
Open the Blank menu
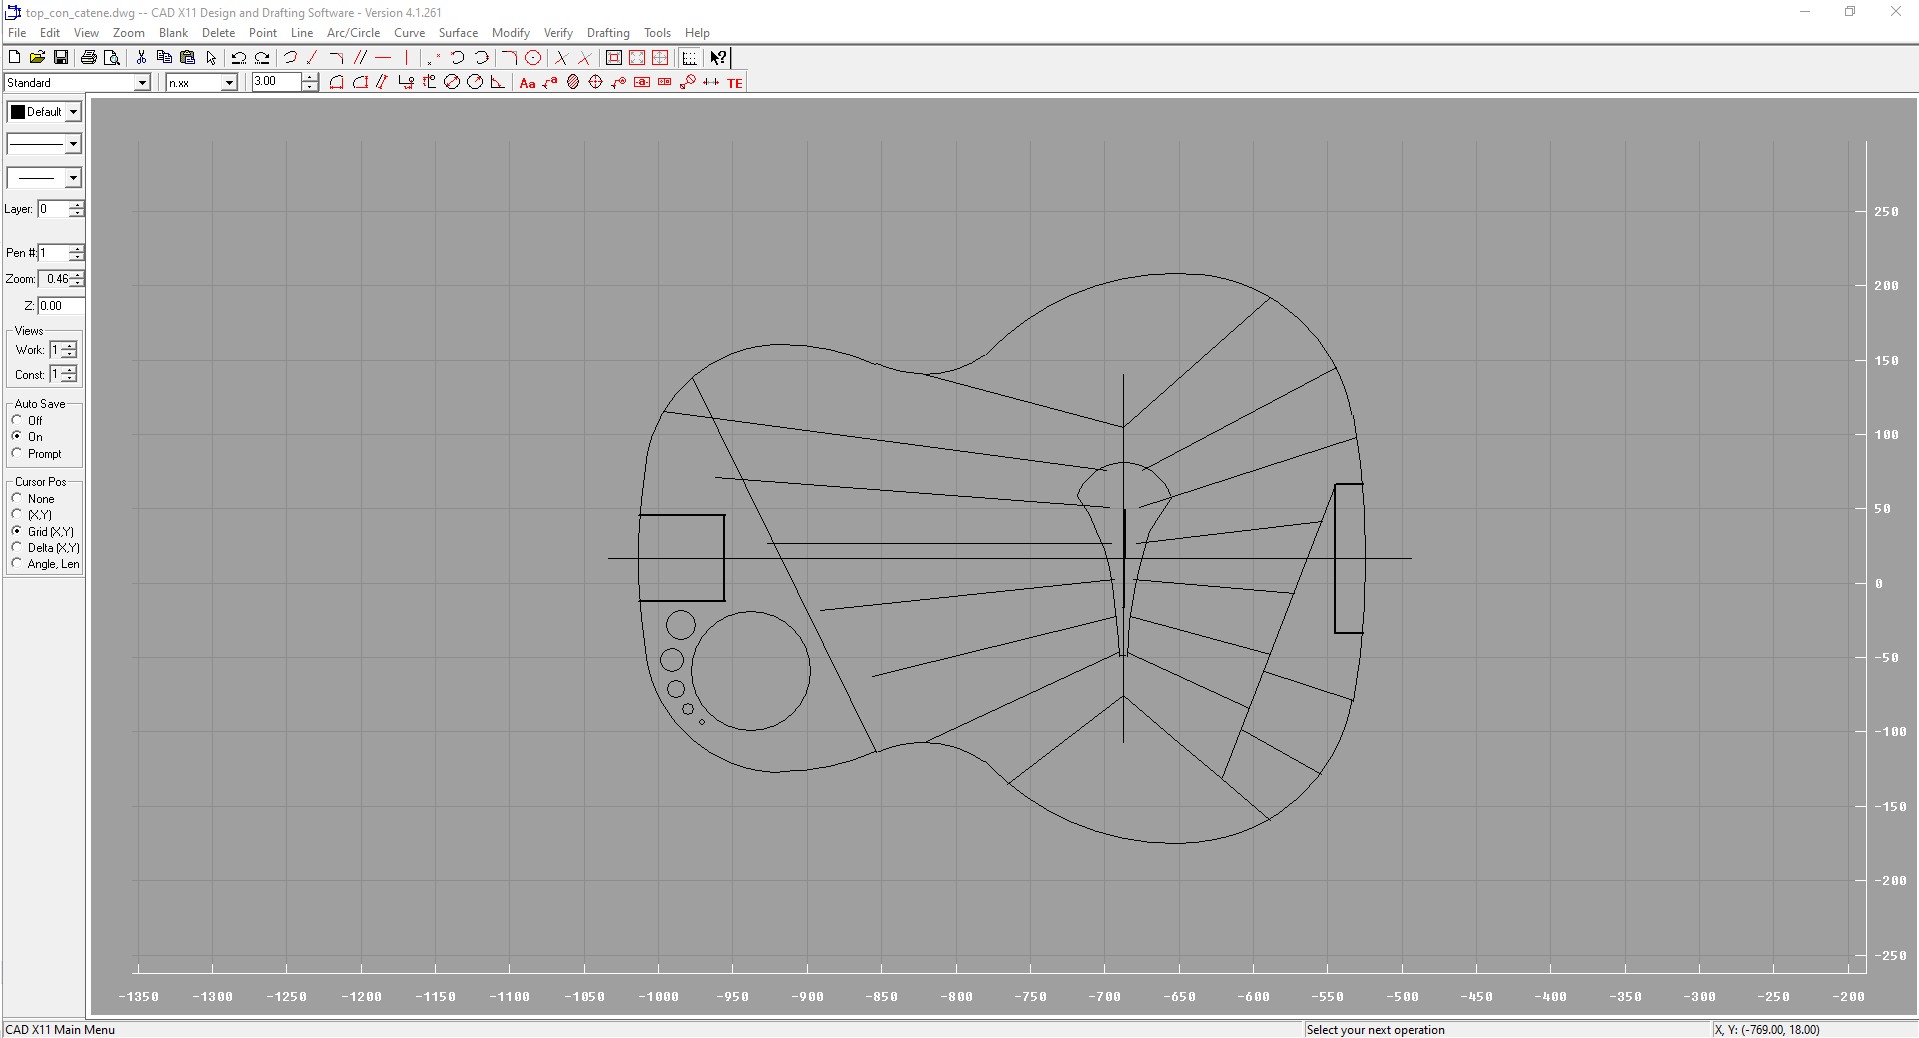coord(173,33)
